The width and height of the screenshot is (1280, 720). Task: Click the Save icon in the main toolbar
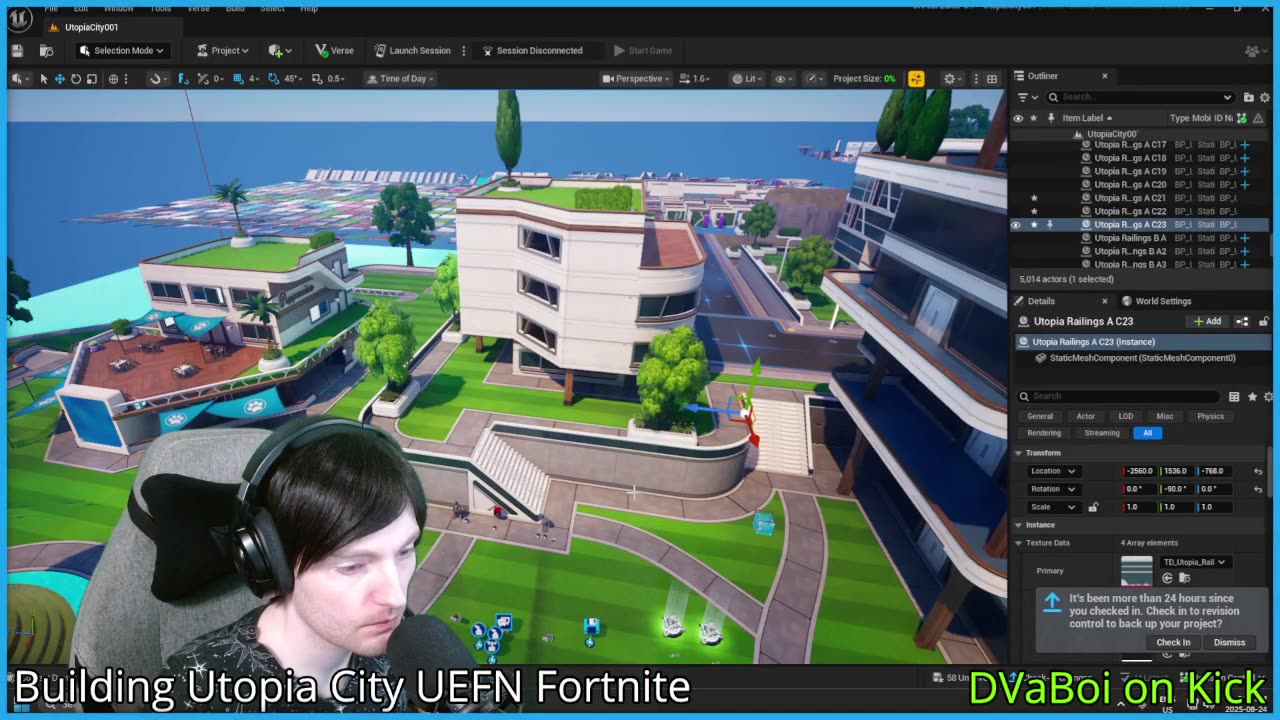tap(17, 50)
